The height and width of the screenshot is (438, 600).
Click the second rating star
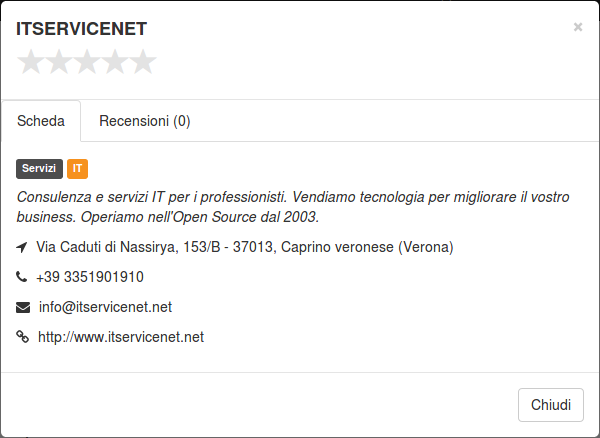[59, 62]
